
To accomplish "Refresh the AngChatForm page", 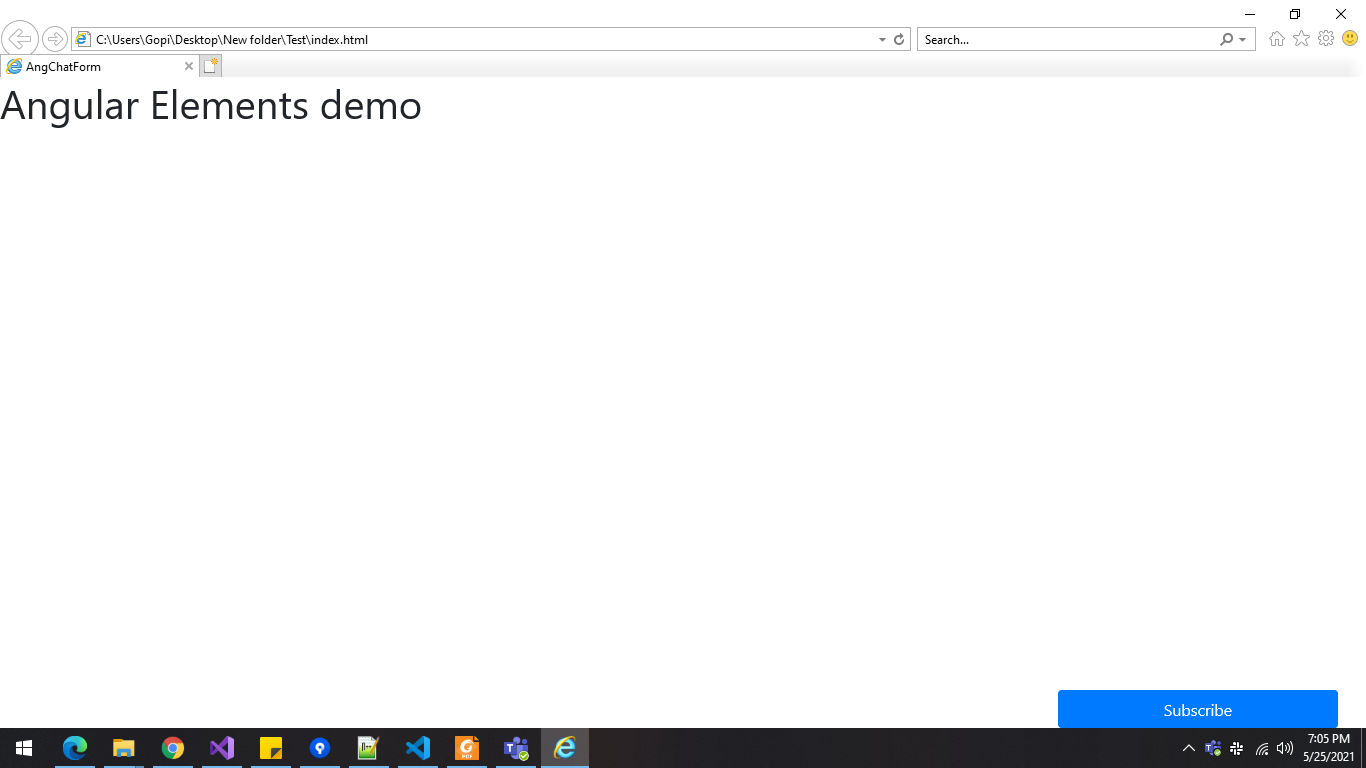I will click(897, 39).
